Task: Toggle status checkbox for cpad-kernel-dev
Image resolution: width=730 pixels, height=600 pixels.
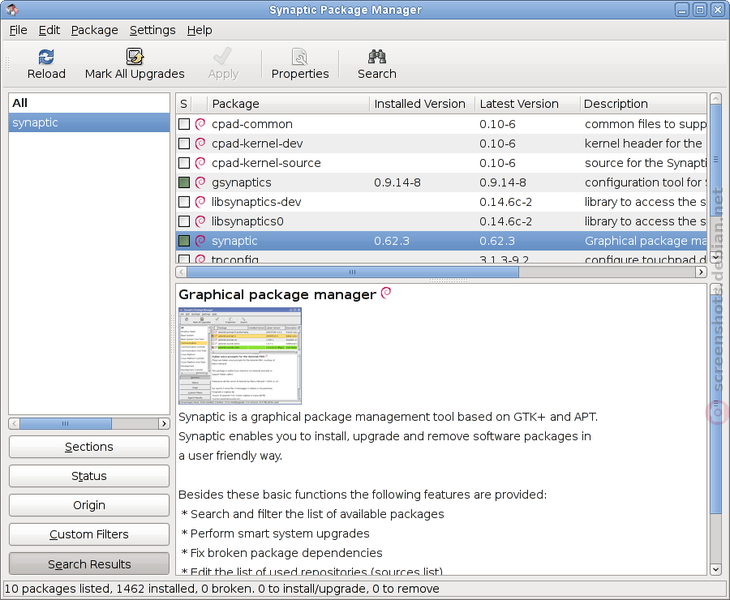Action: [184, 143]
